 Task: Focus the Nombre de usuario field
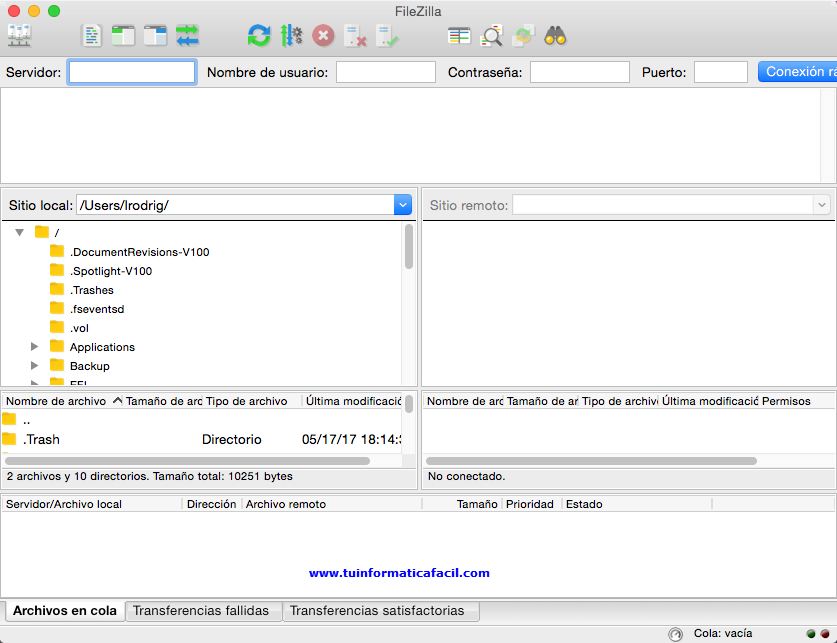coord(385,72)
